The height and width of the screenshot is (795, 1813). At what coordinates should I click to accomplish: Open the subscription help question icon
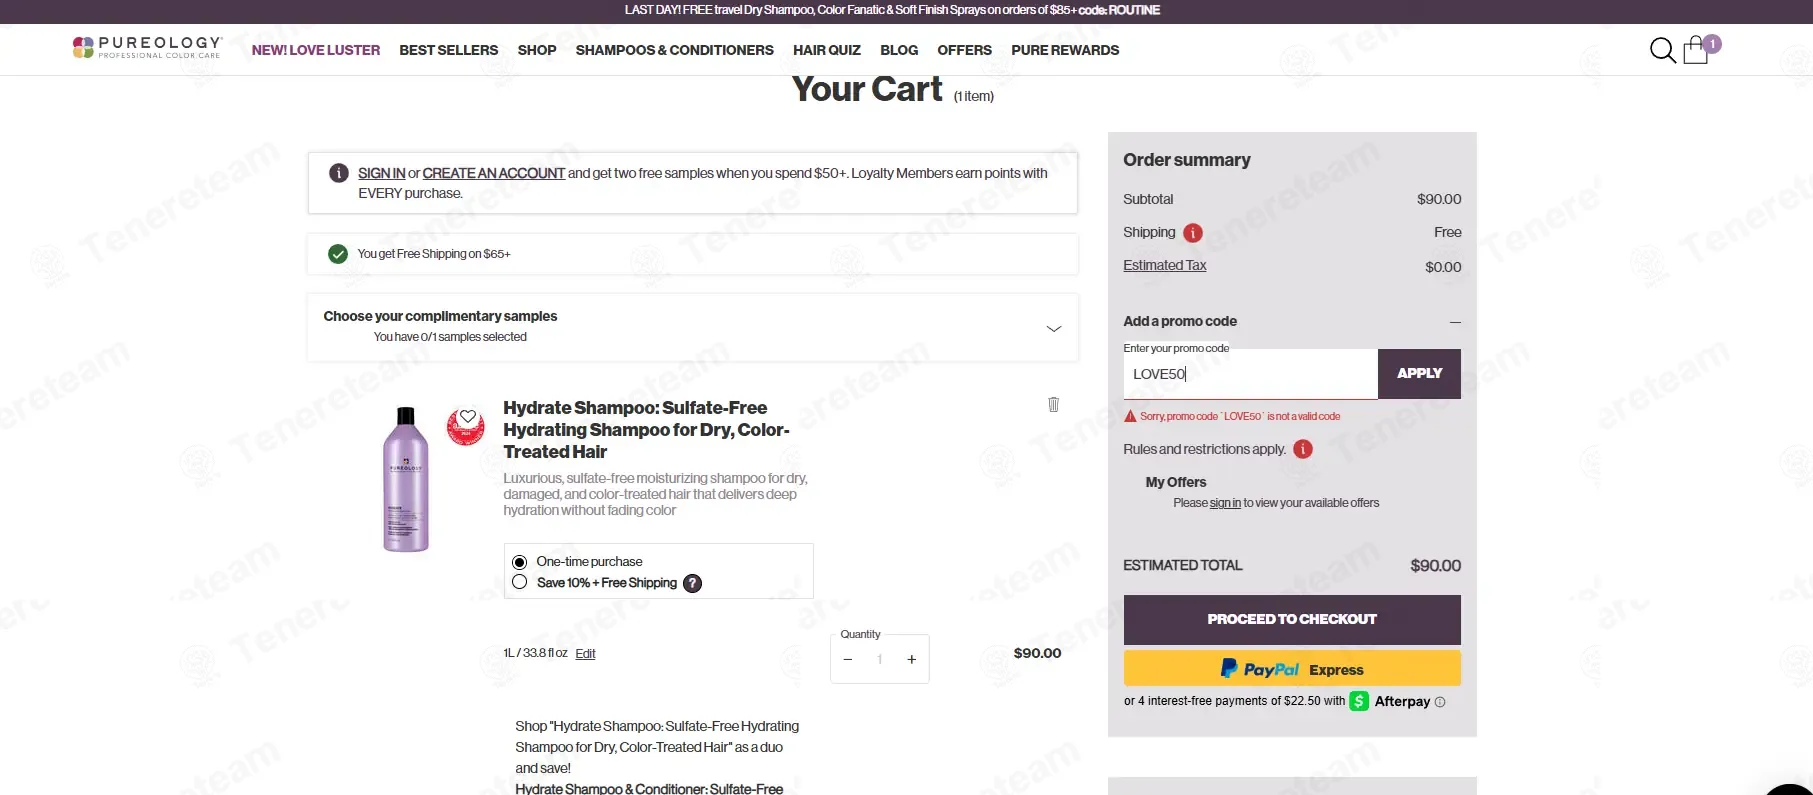point(692,583)
